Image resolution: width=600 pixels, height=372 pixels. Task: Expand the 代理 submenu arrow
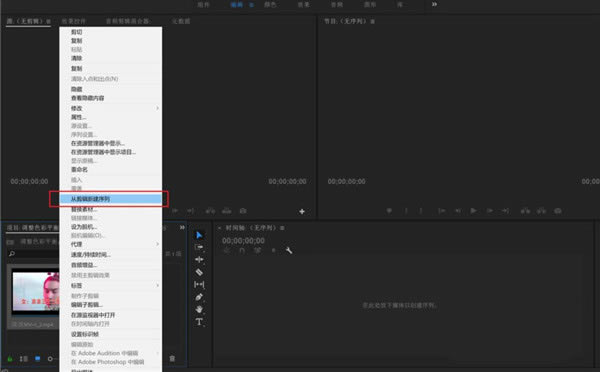click(x=157, y=244)
